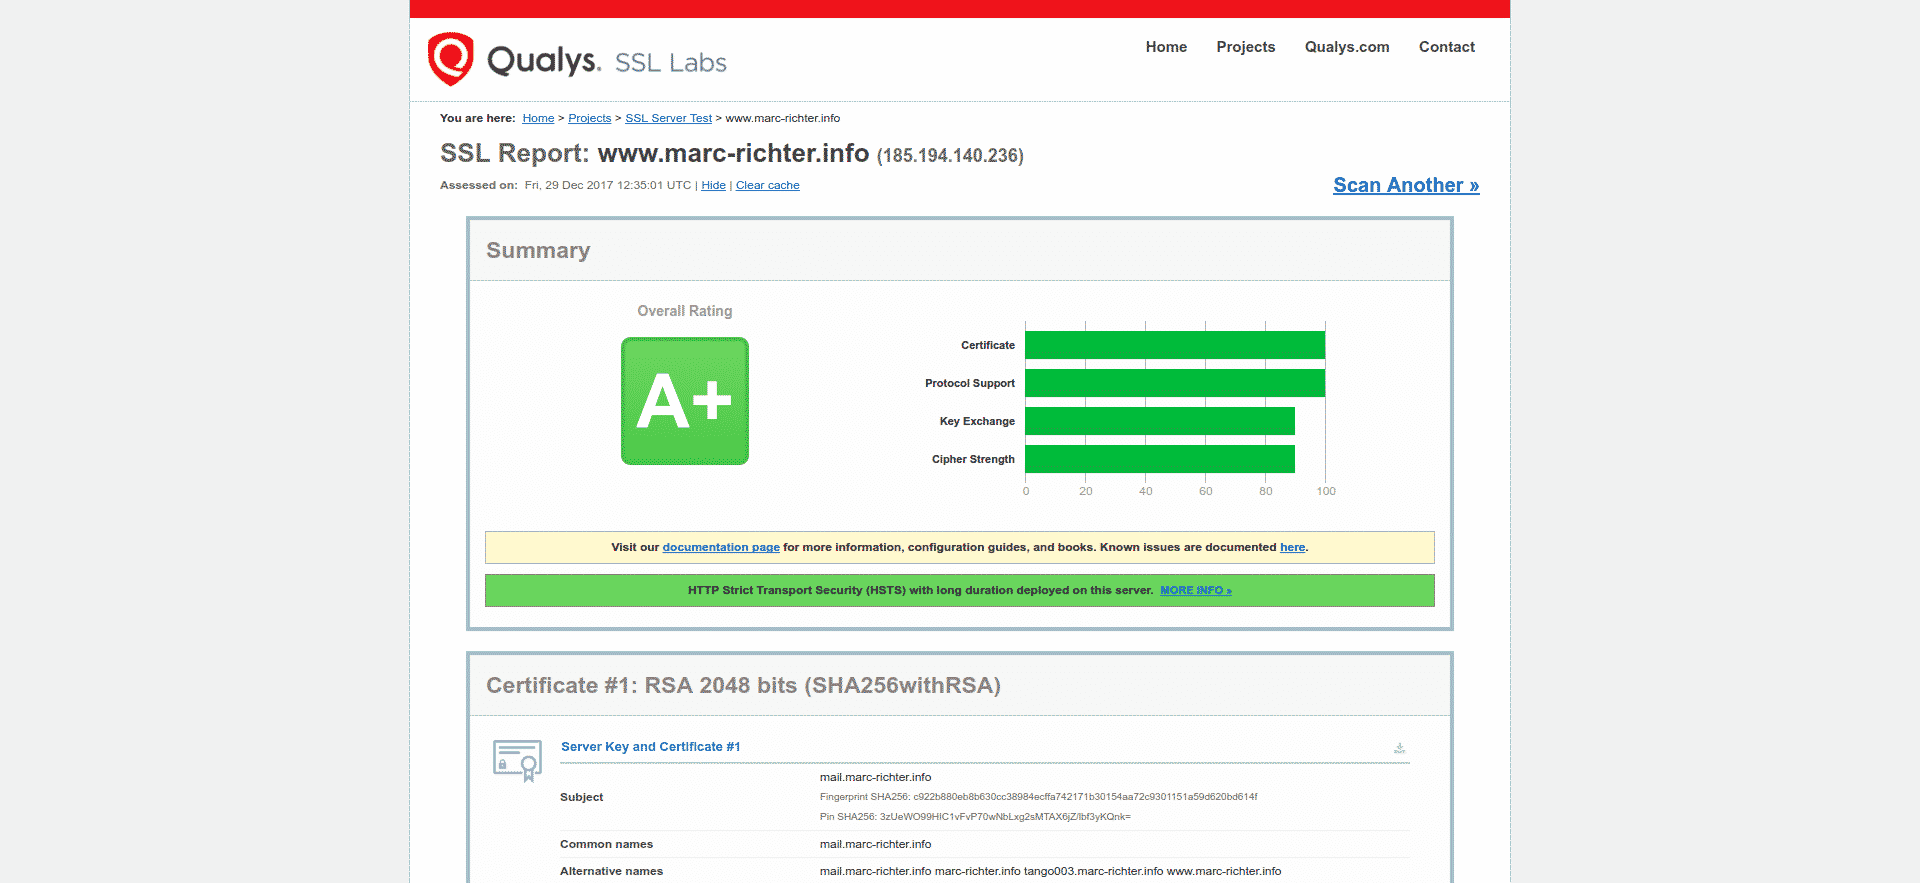Click the 'Protocol Support' chart label

tap(970, 383)
